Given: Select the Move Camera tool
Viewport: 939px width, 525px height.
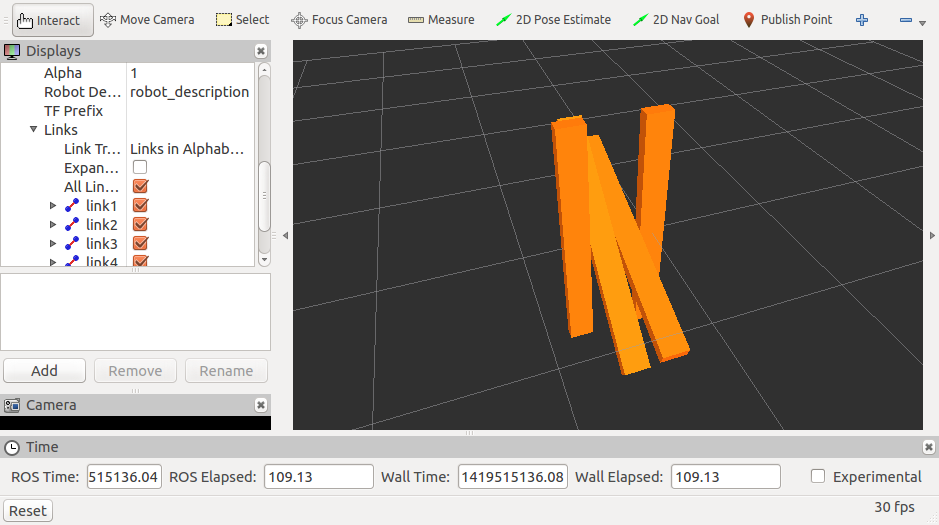Looking at the screenshot, I should point(147,20).
